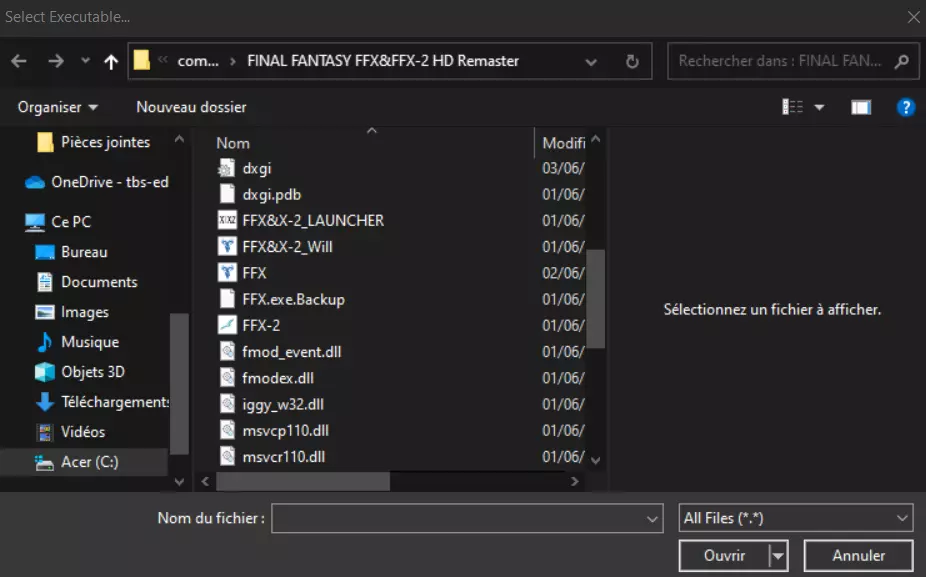The height and width of the screenshot is (577, 926).
Task: Click the FFX-2 file icon
Action: [x=227, y=325]
